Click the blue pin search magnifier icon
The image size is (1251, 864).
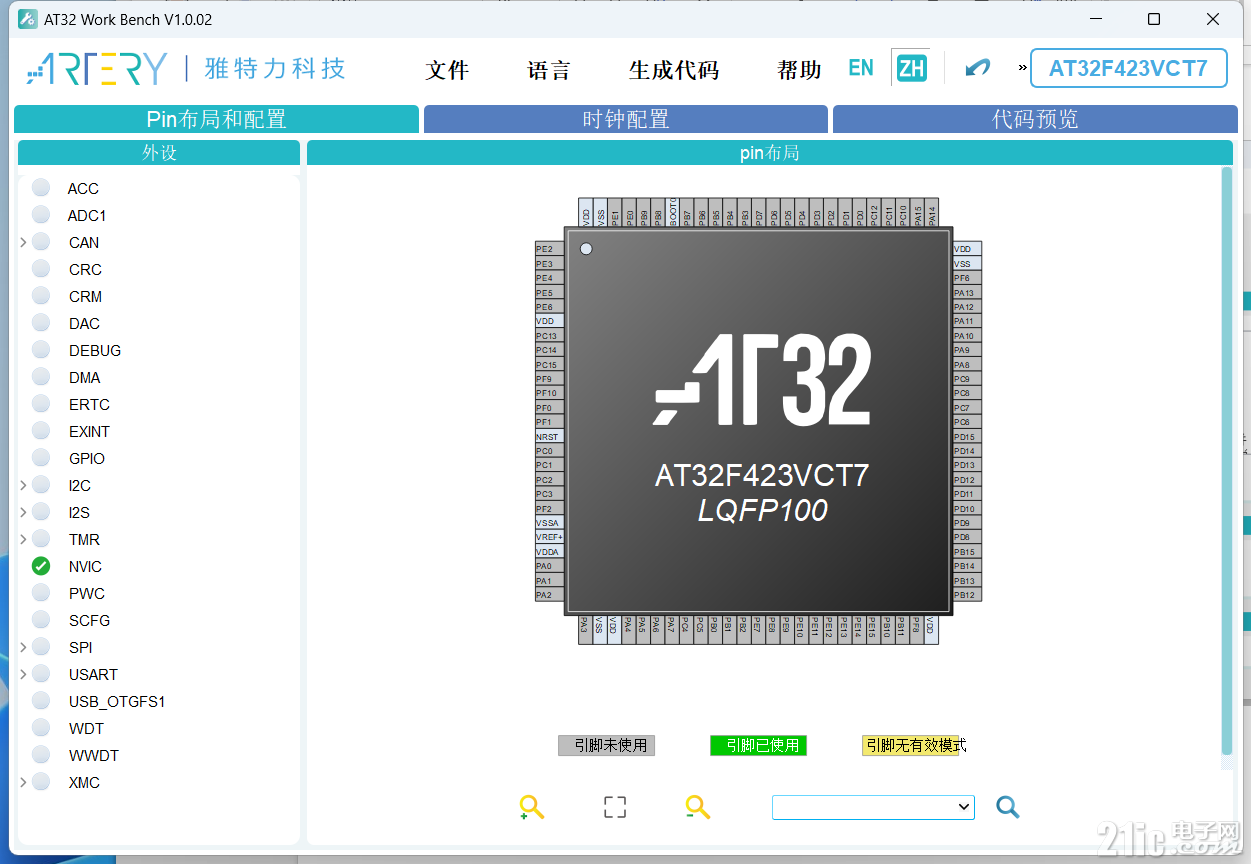click(1007, 807)
